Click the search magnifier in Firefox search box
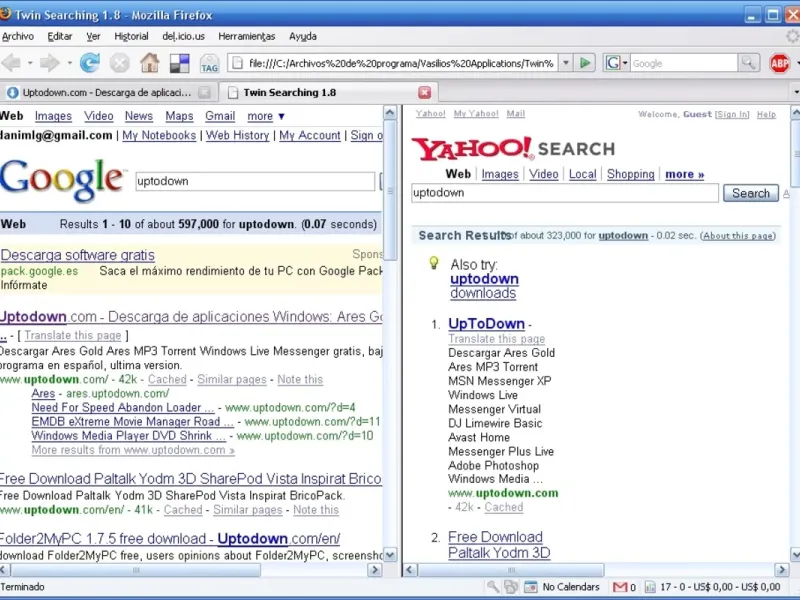800x600 pixels. point(748,63)
